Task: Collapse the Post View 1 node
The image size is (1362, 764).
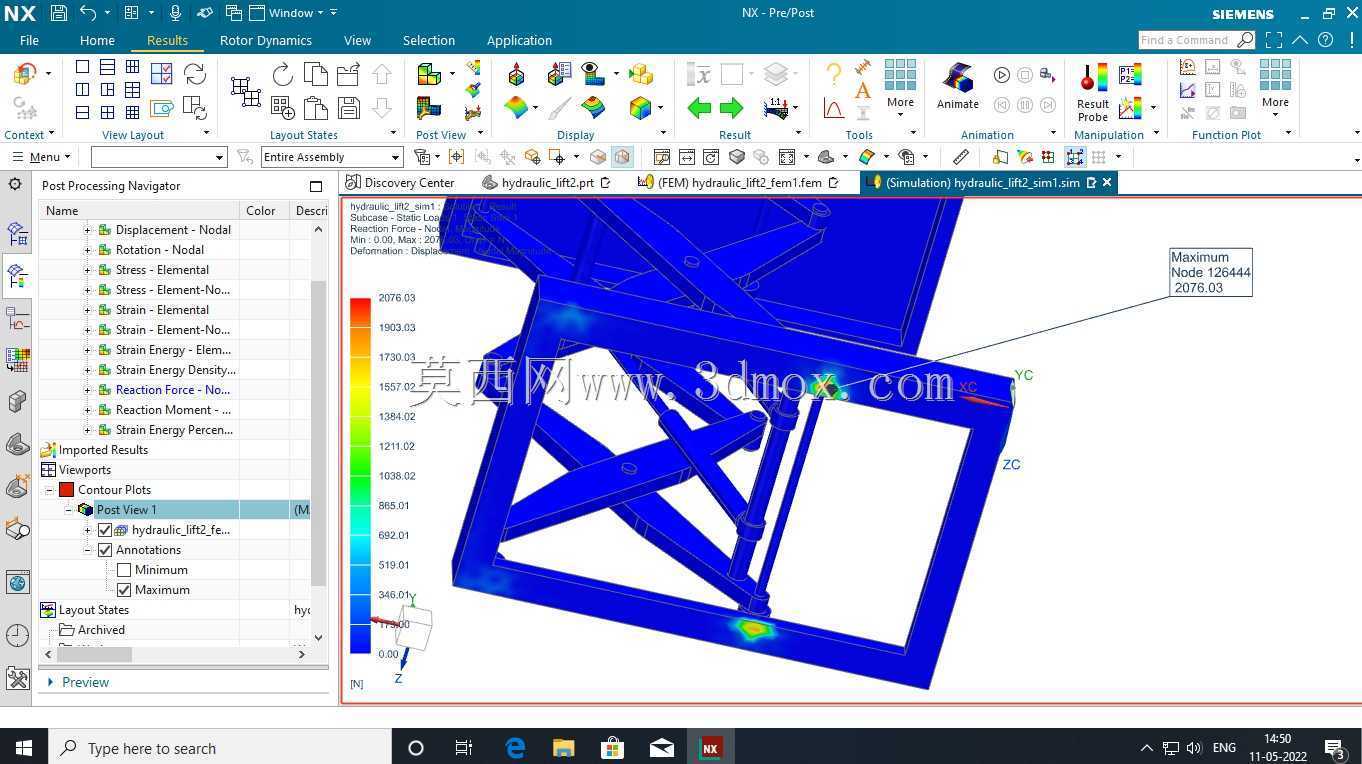Action: point(68,510)
